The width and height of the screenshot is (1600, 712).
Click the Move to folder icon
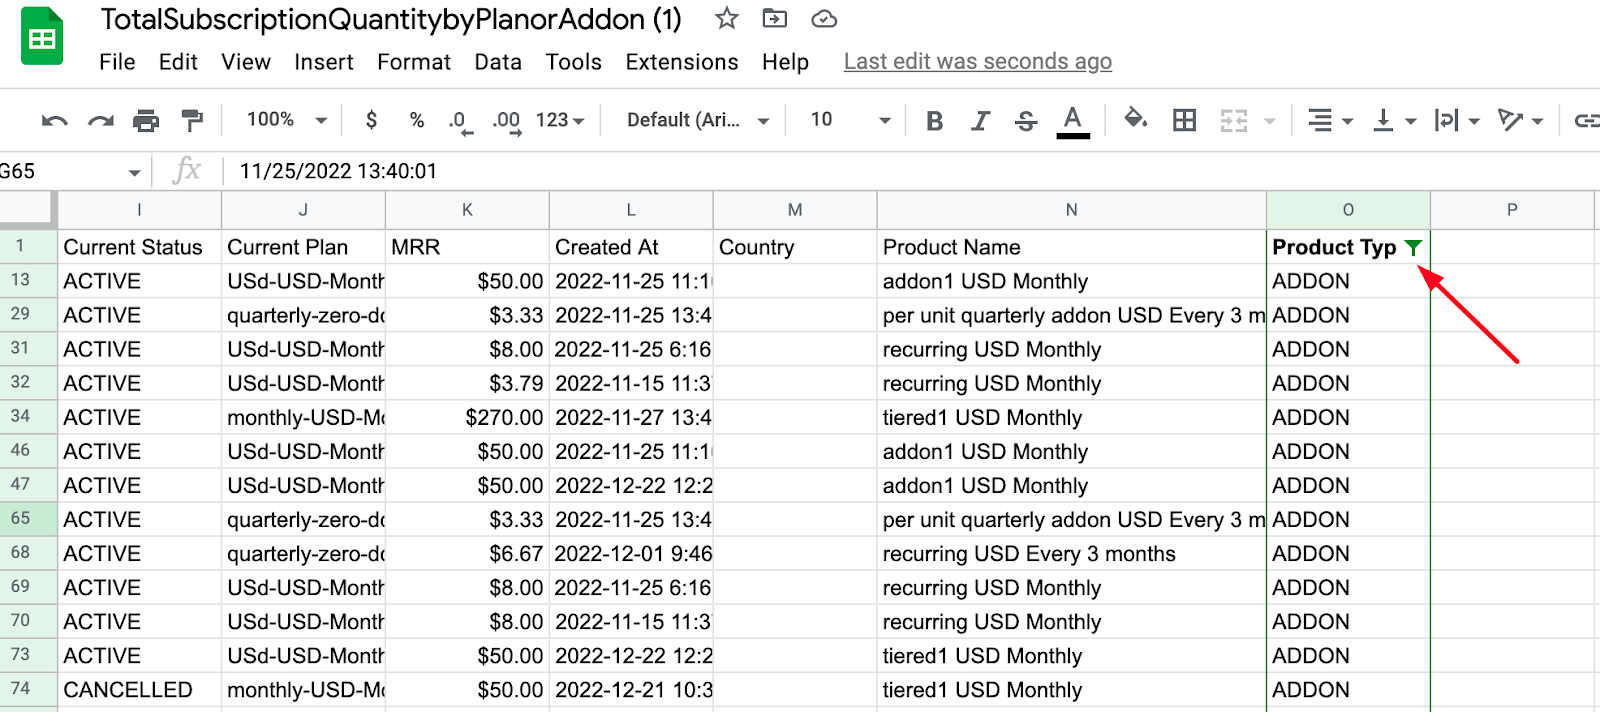coord(774,19)
